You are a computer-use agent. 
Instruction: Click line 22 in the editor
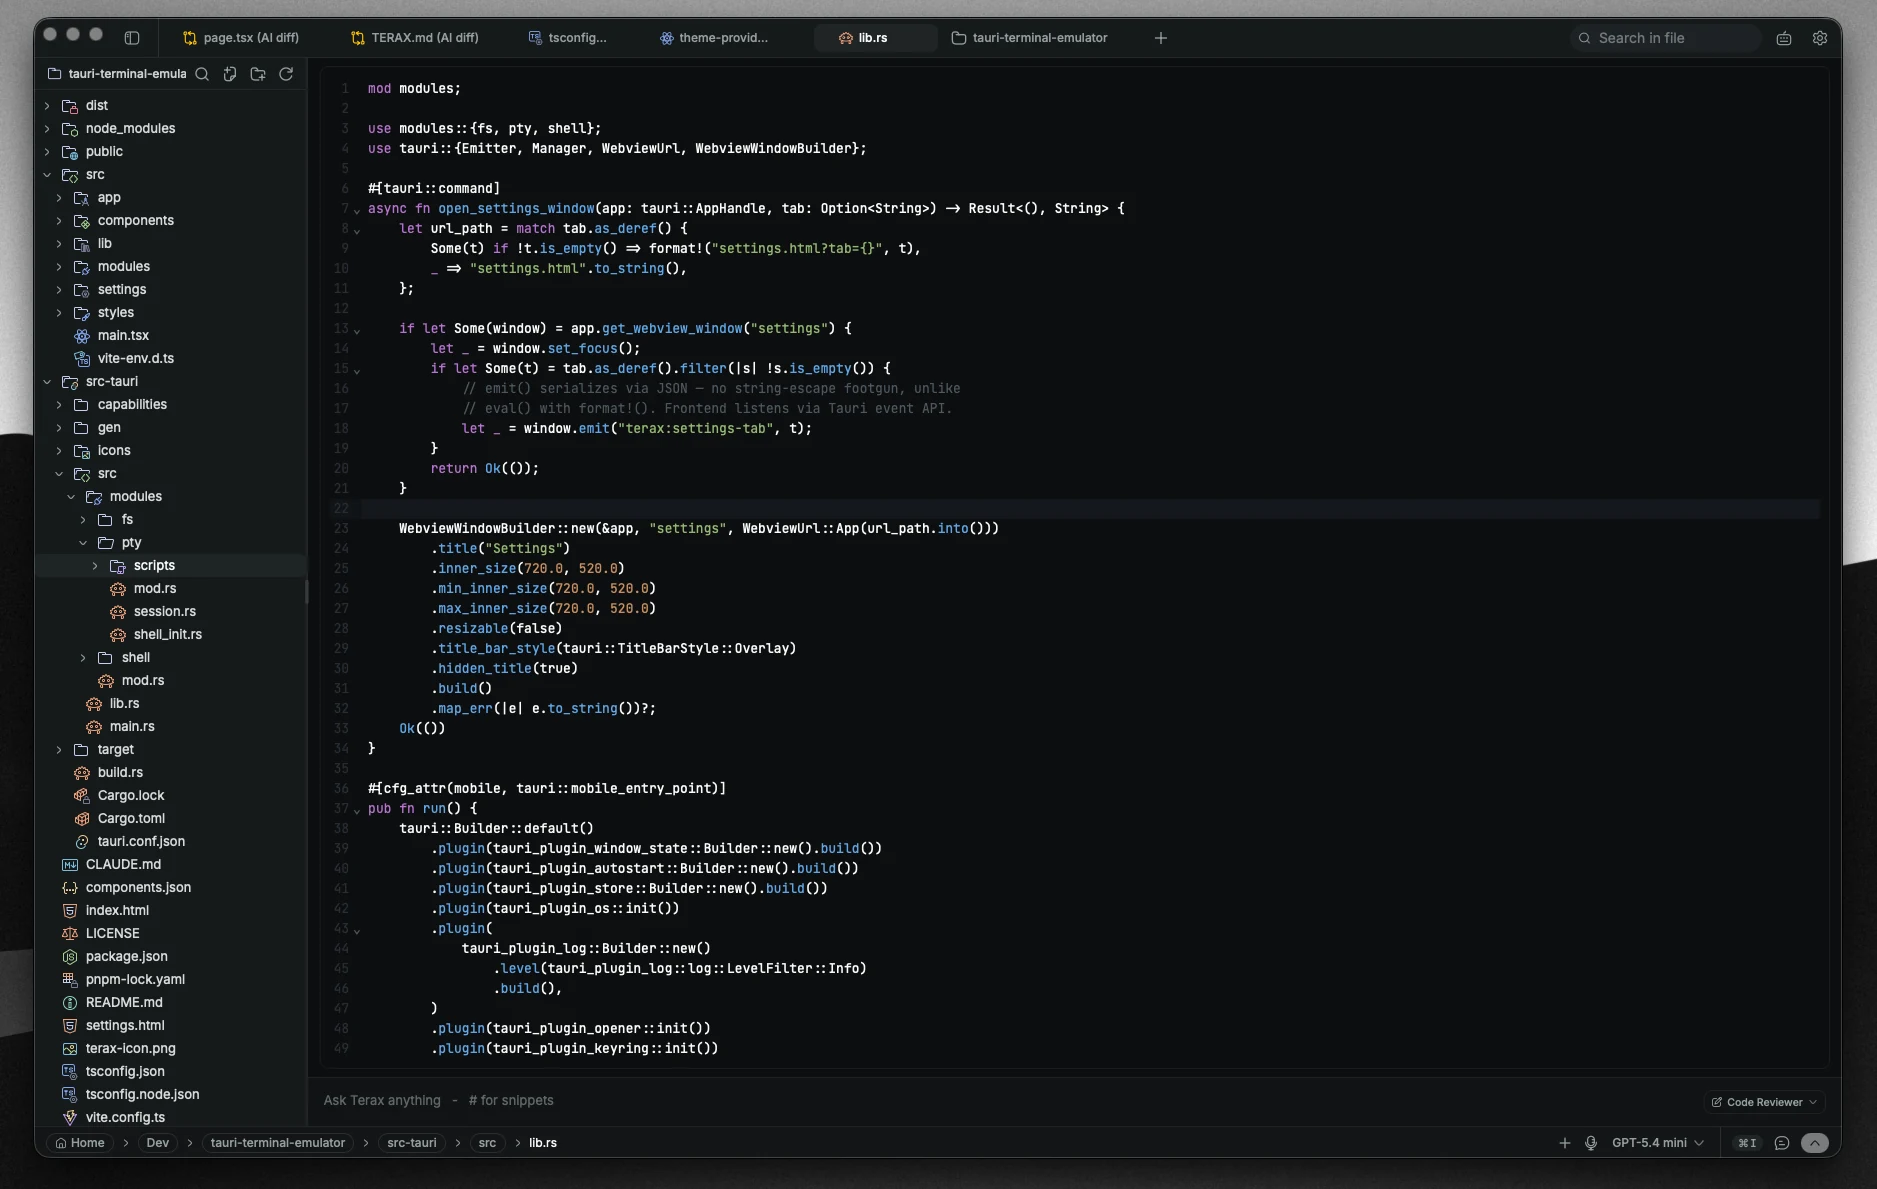tap(1090, 508)
